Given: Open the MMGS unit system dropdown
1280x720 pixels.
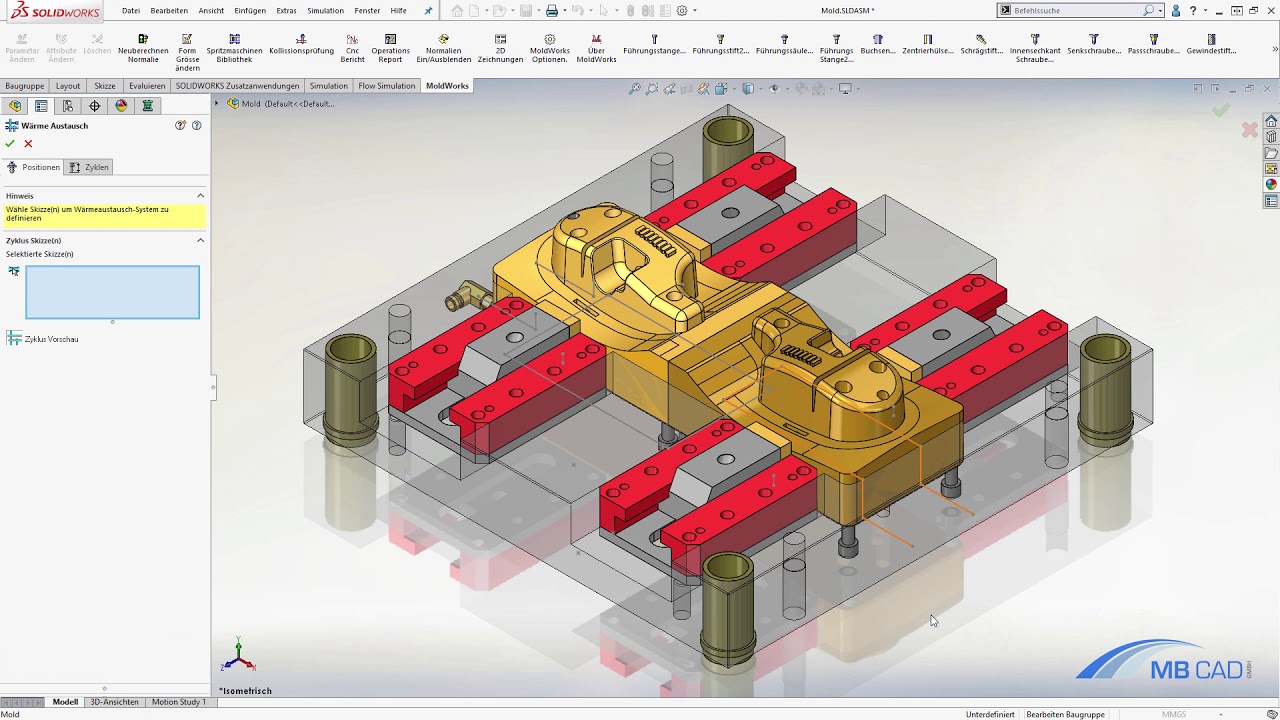Looking at the screenshot, I should pyautogui.click(x=1221, y=714).
